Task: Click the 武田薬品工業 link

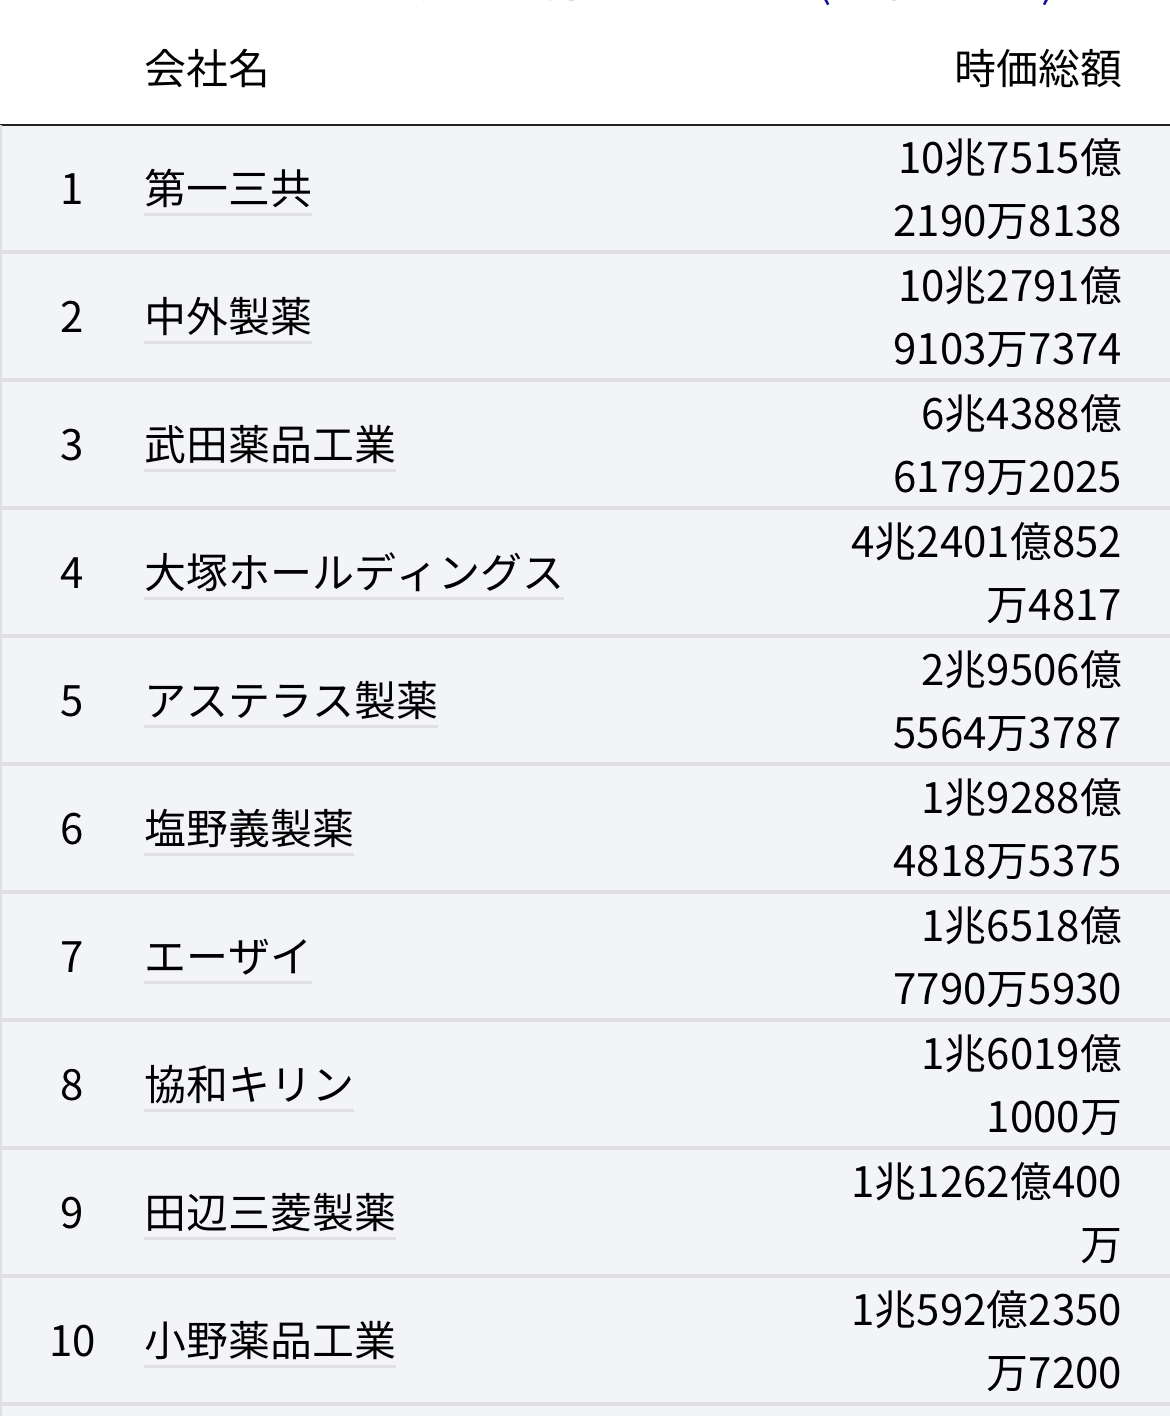Action: [269, 445]
